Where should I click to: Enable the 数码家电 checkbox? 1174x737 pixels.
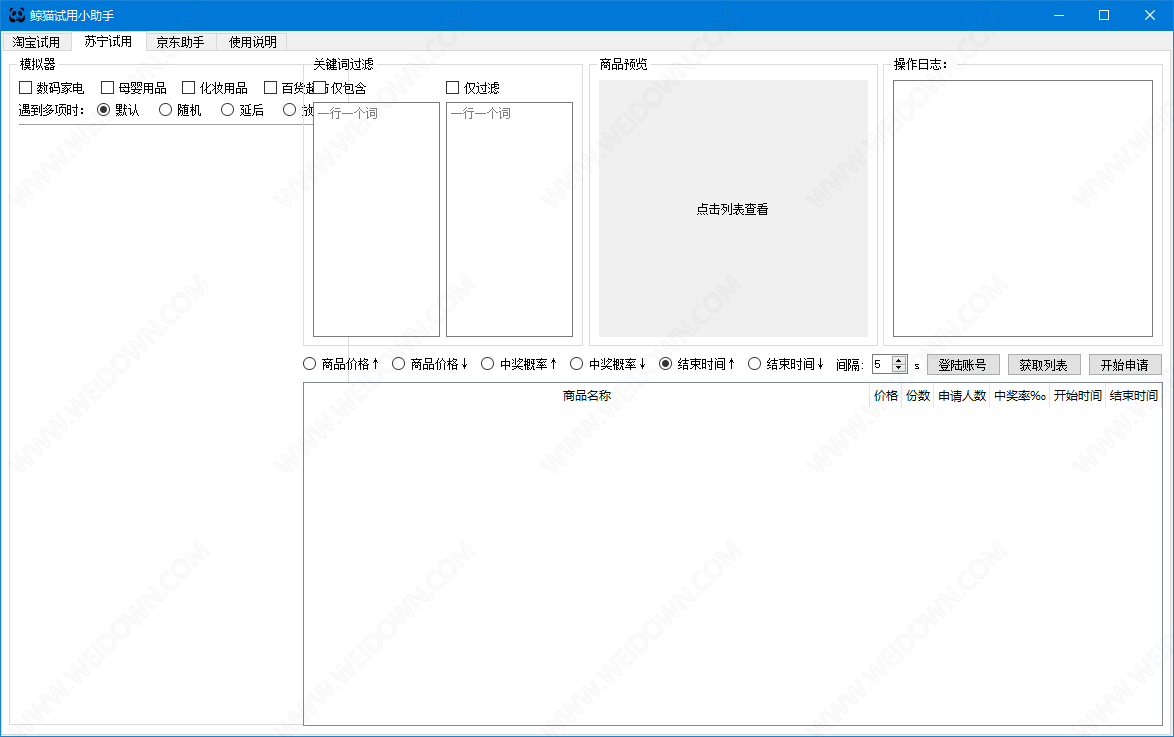click(26, 88)
